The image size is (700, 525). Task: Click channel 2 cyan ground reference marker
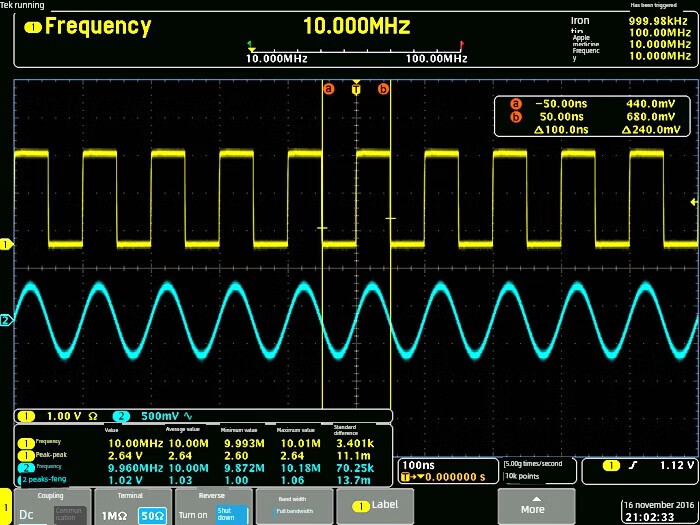click(6, 320)
